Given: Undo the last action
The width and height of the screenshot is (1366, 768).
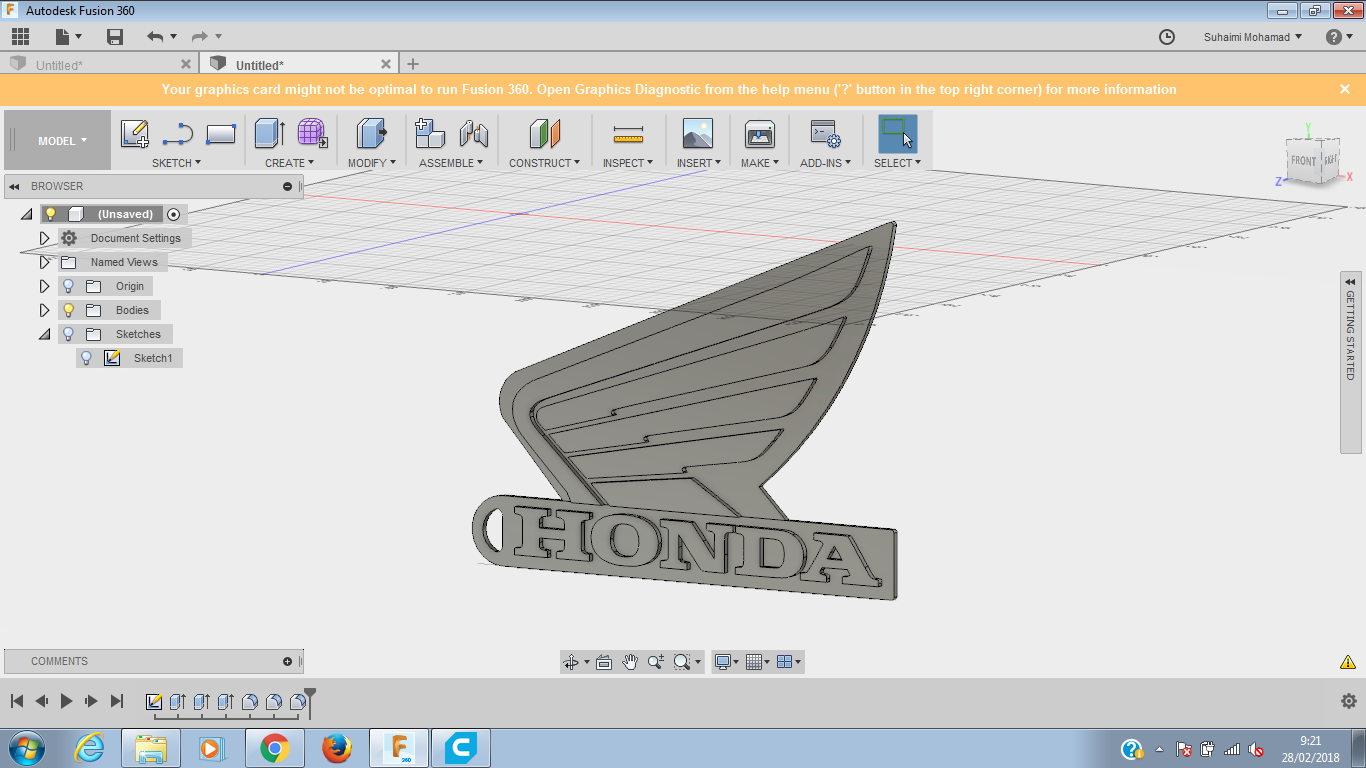Looking at the screenshot, I should point(155,37).
